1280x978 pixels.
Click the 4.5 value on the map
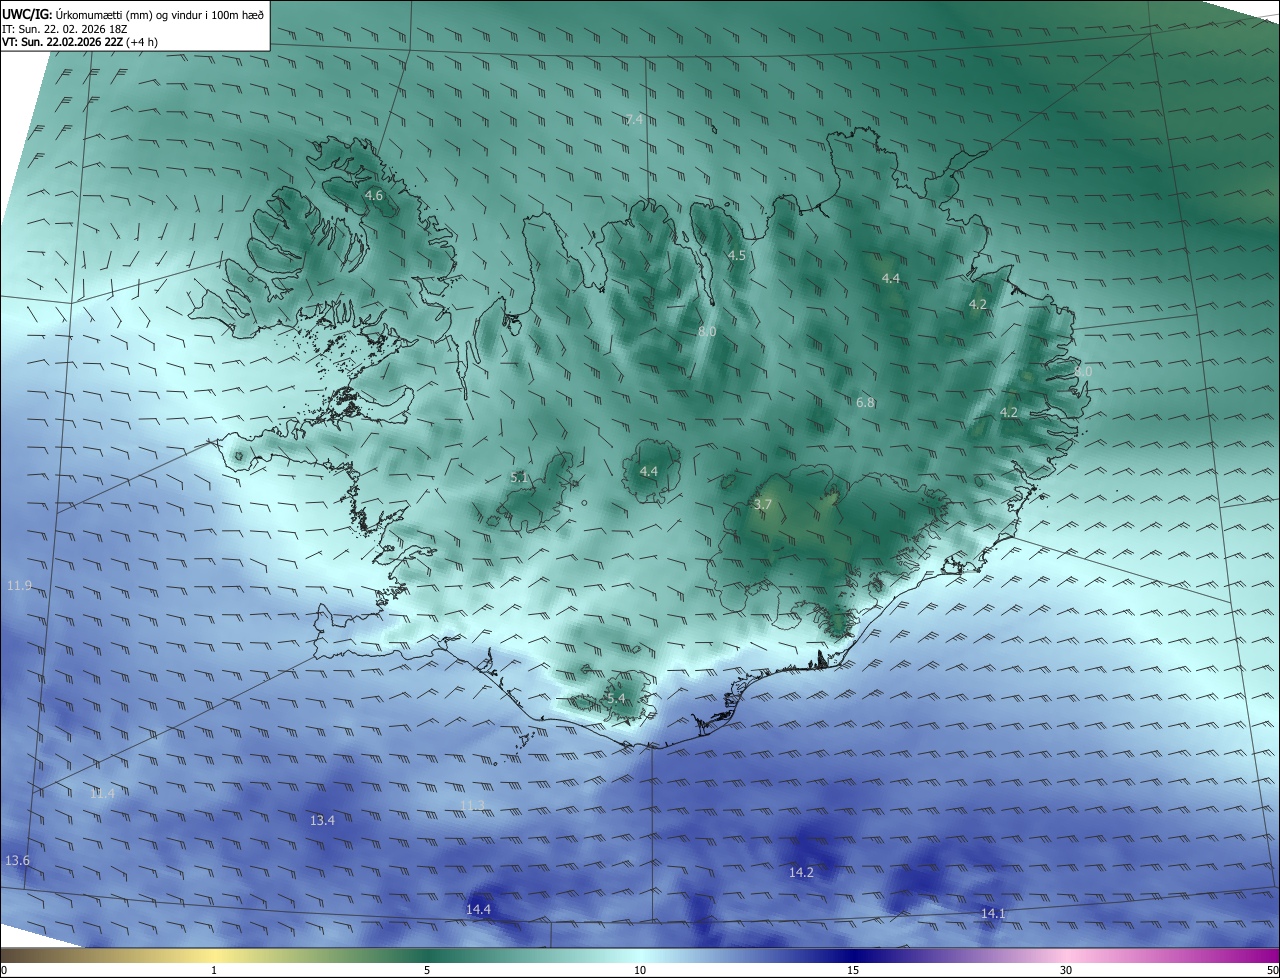point(737,256)
